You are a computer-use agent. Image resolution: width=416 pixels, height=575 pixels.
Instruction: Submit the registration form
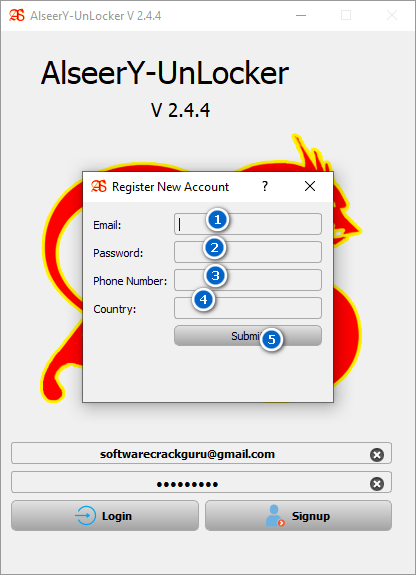coord(248,336)
